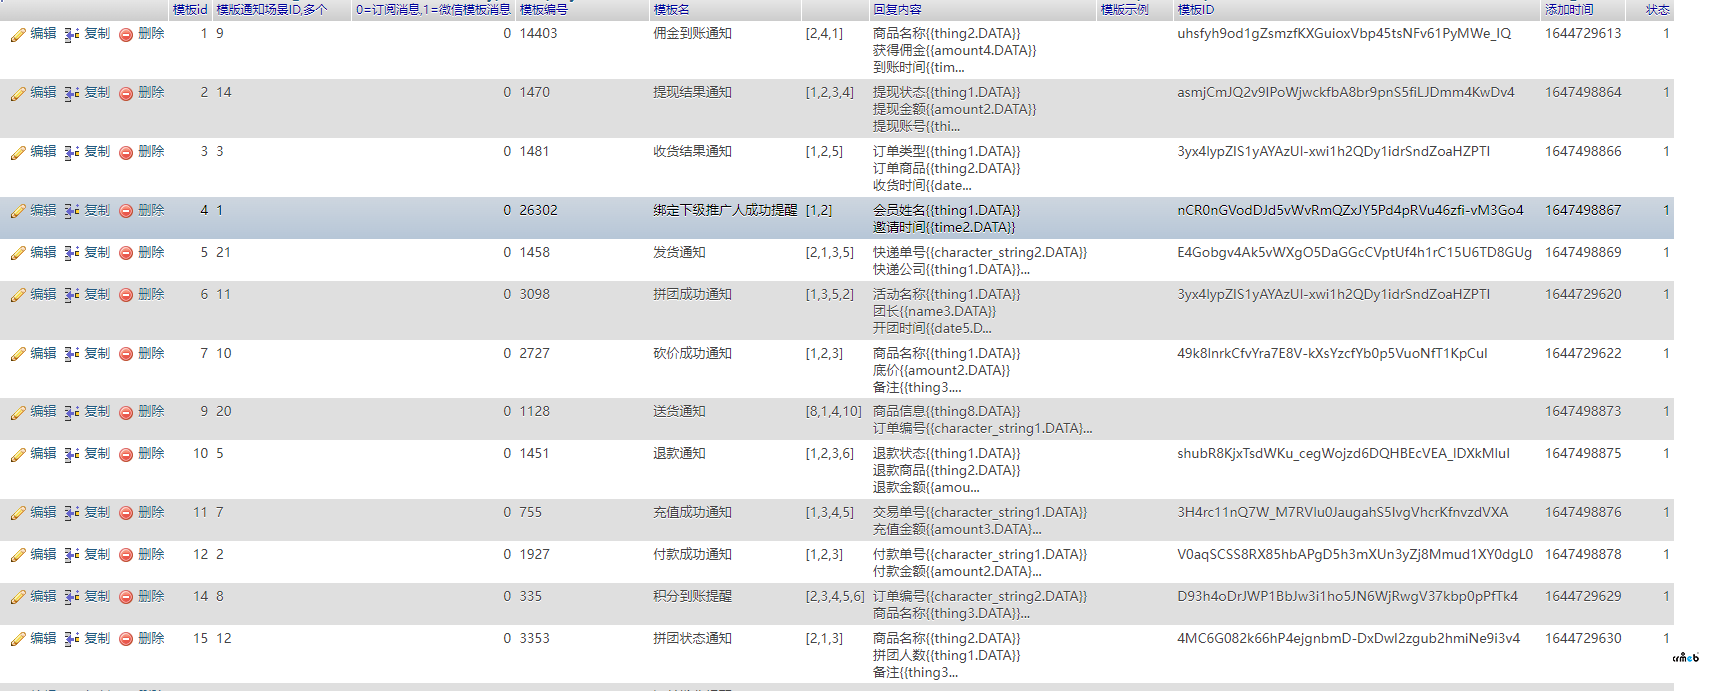1719x691 pixels.
Task: Open pencil edit for 砍价成功通知 row
Action: pos(18,355)
